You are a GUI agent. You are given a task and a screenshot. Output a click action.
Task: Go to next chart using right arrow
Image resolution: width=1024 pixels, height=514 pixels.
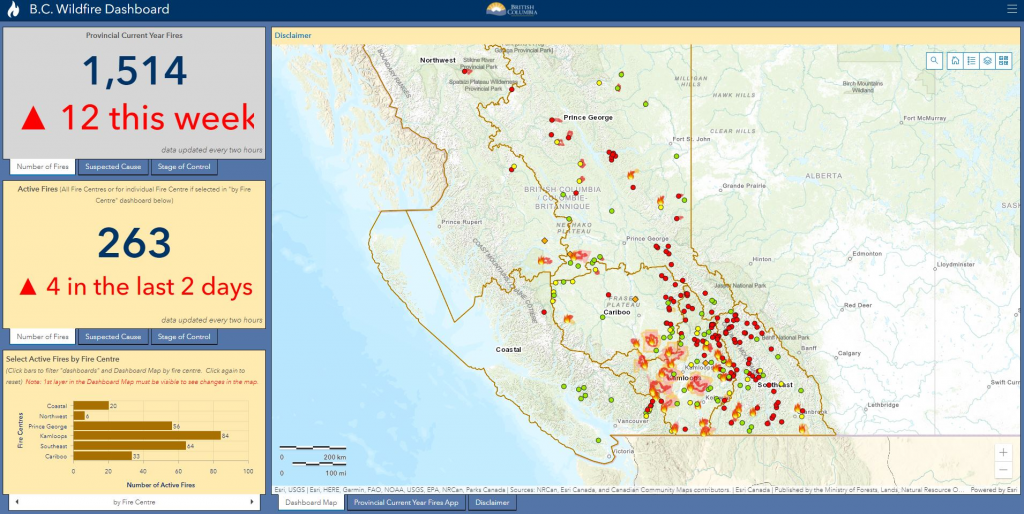[258, 501]
